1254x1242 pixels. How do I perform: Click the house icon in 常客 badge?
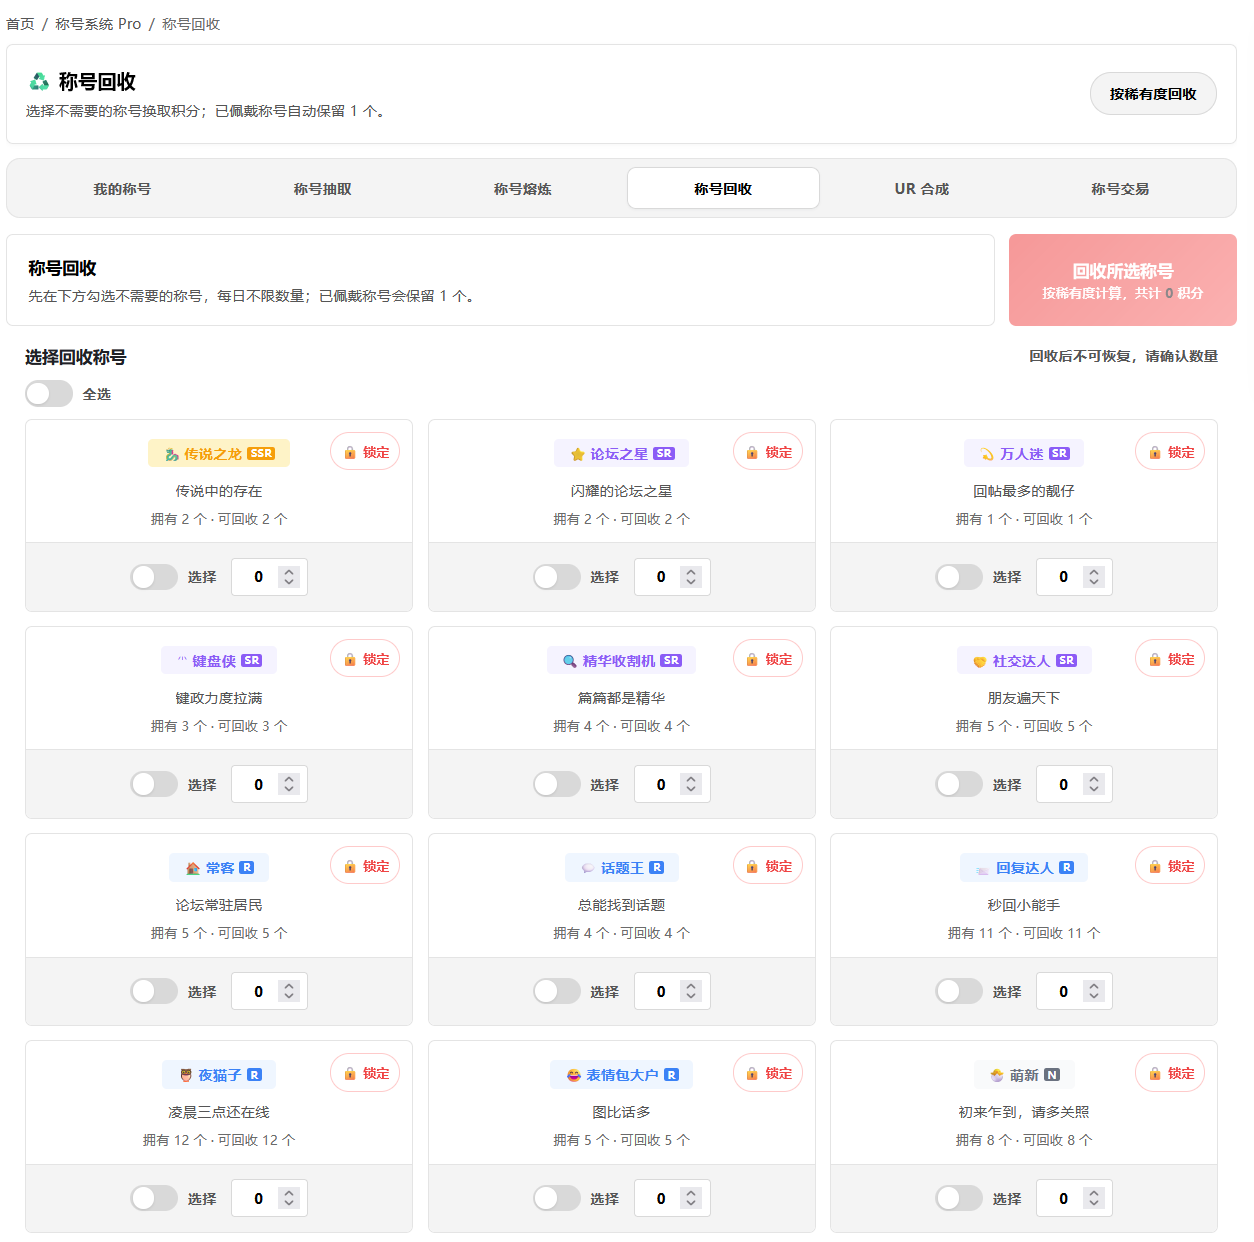point(193,868)
